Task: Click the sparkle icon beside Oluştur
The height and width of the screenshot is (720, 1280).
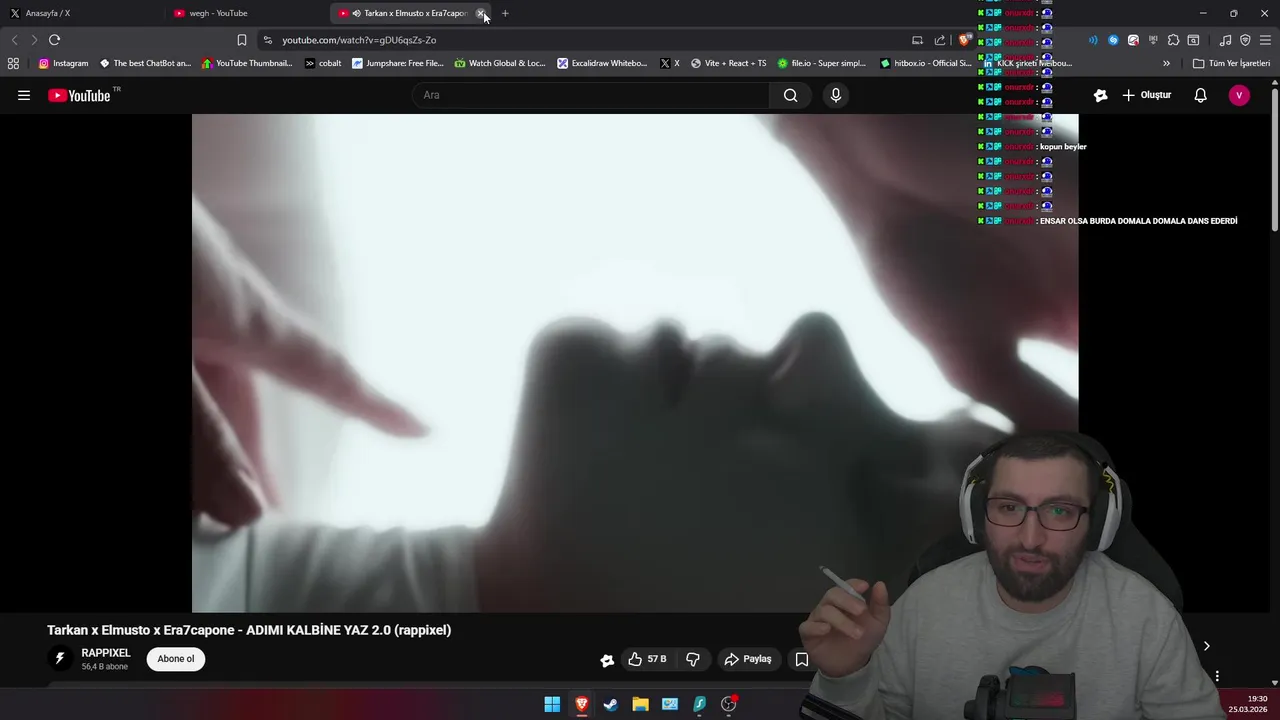Action: tap(1100, 95)
